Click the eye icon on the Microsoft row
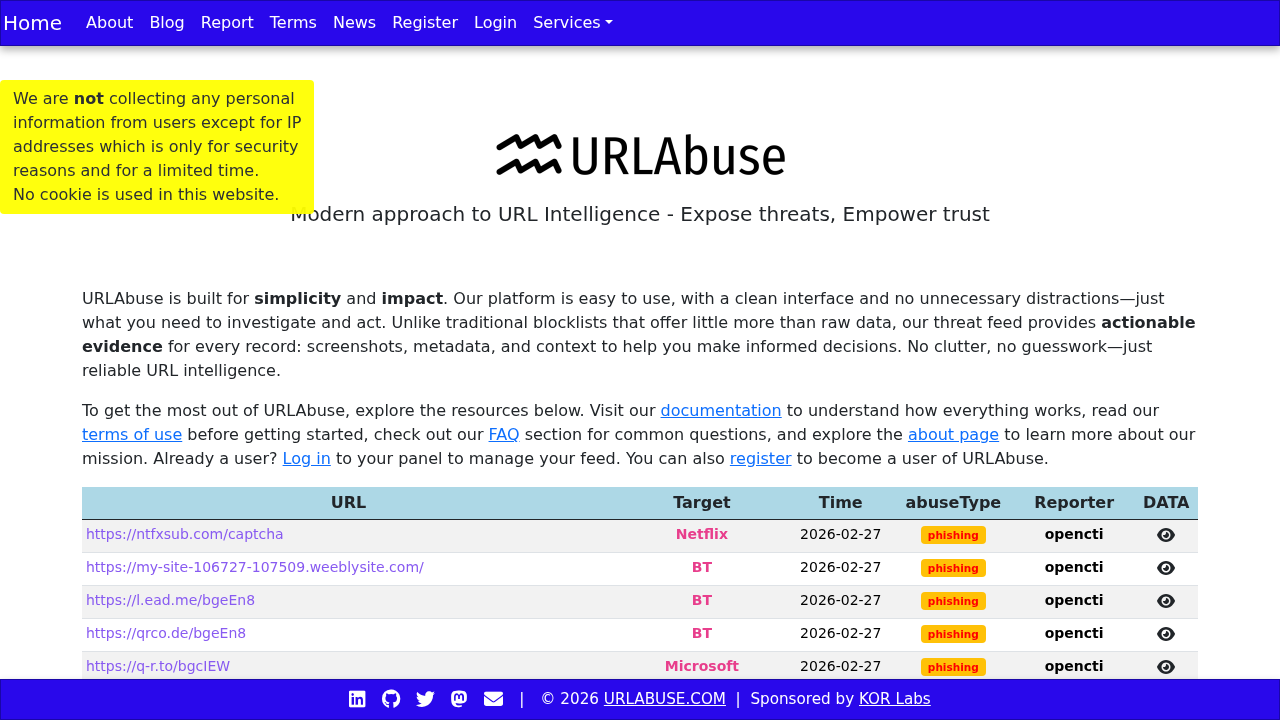Image resolution: width=1280 pixels, height=720 pixels. [1164, 666]
